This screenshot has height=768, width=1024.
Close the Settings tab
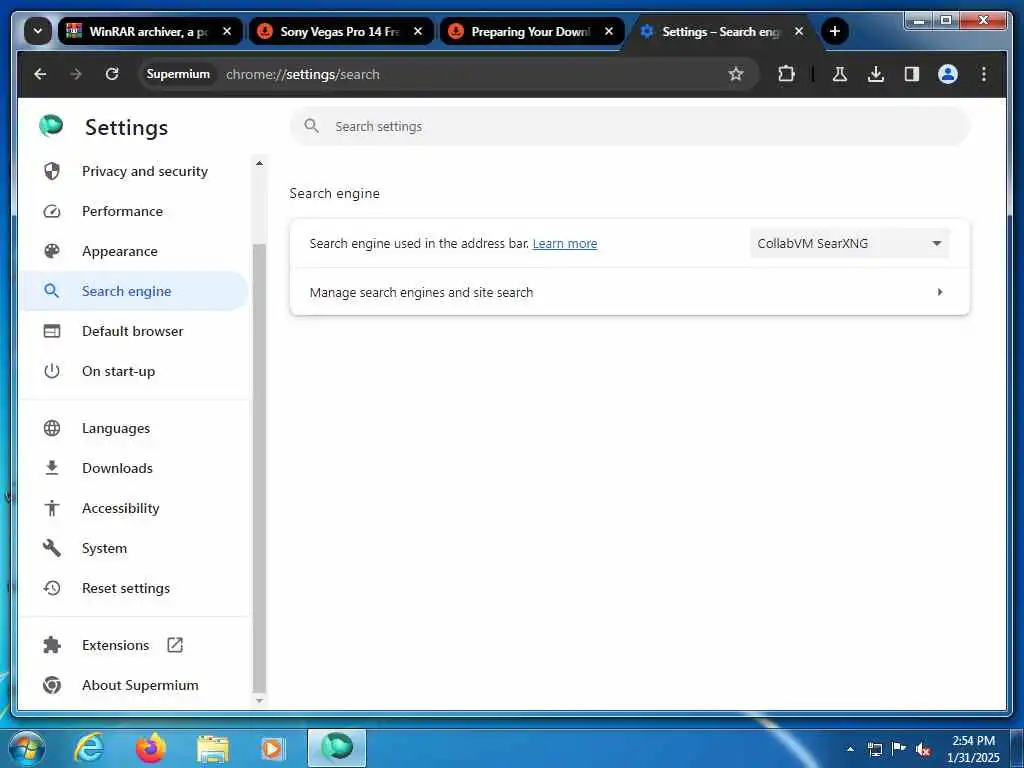point(799,31)
